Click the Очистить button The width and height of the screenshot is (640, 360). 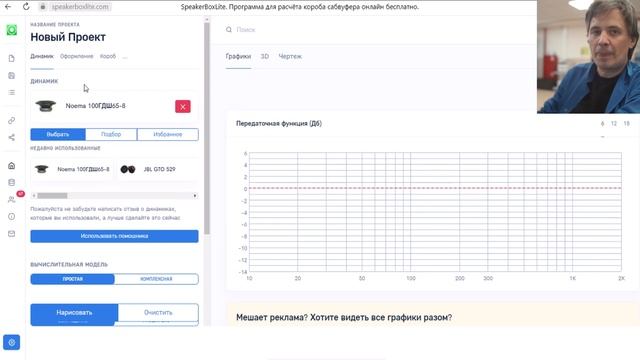(x=158, y=313)
